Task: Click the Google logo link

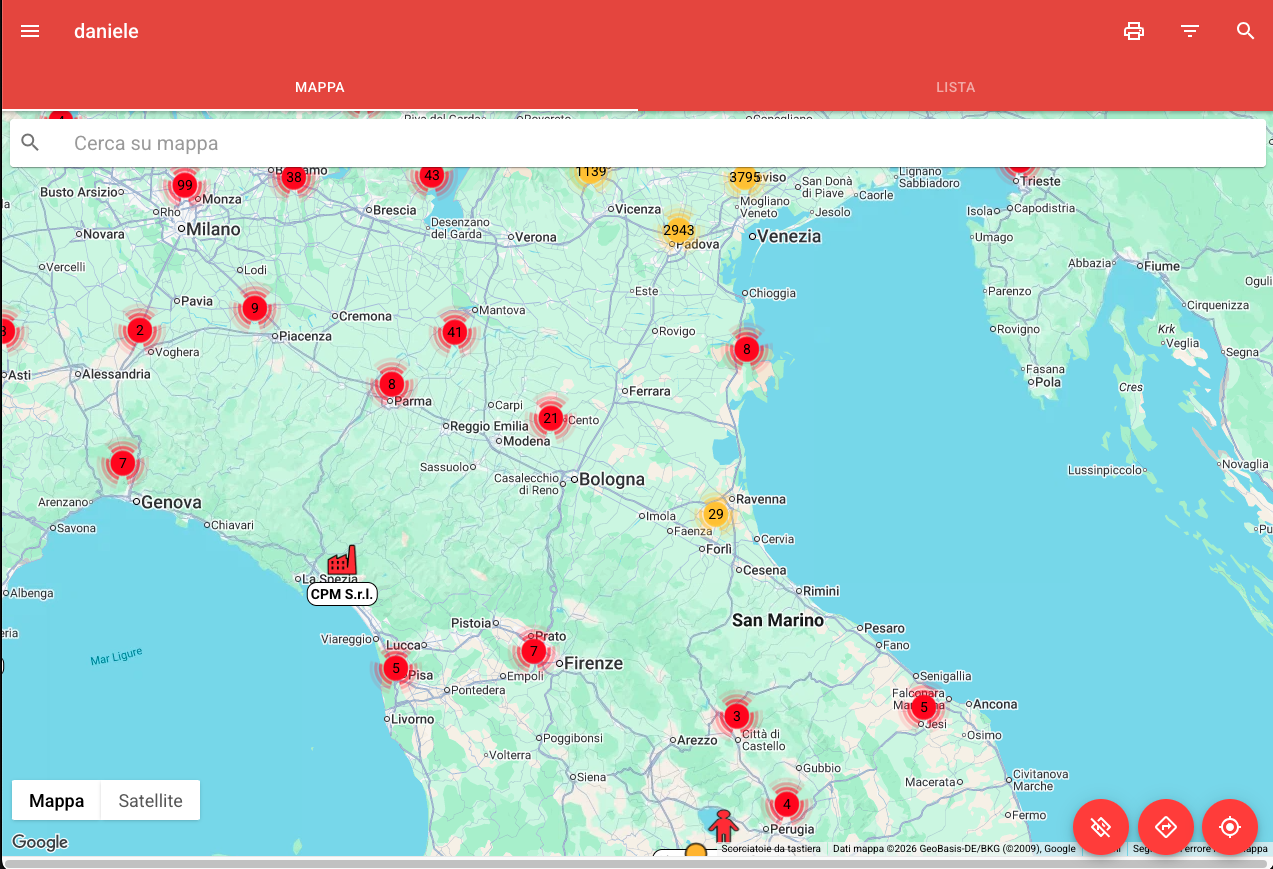Action: point(40,842)
